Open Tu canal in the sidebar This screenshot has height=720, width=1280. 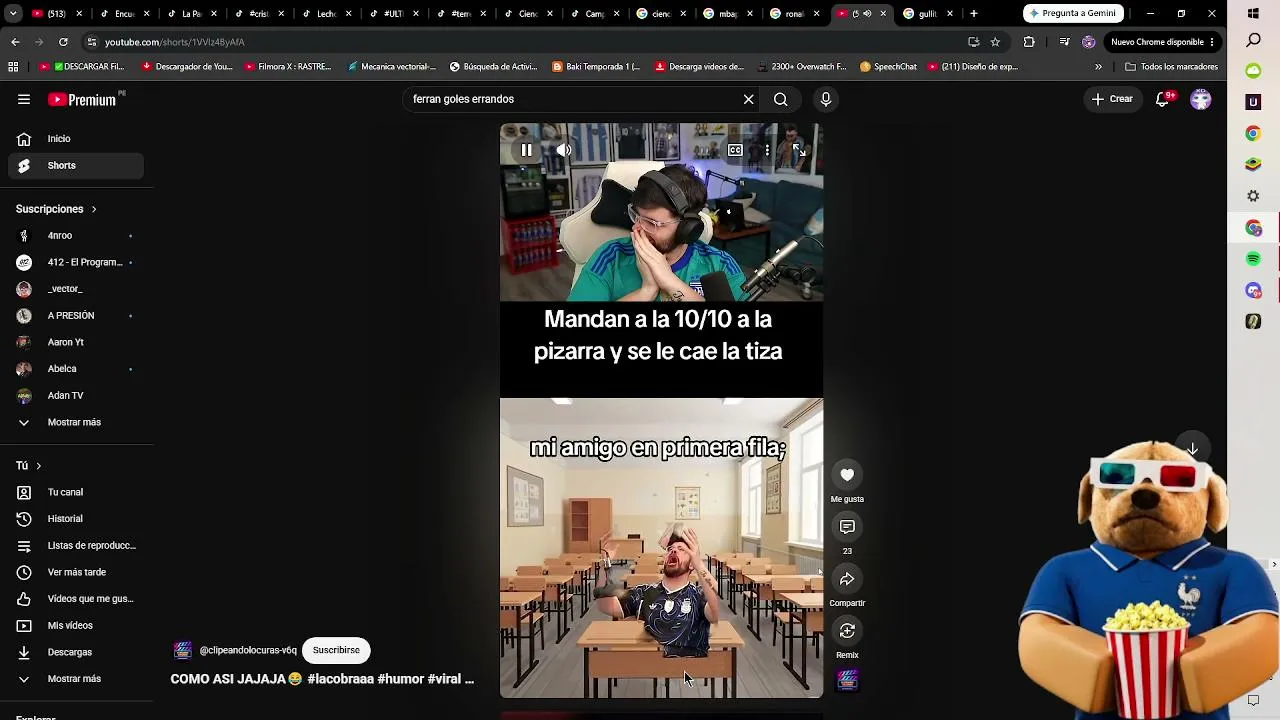[x=76, y=492]
